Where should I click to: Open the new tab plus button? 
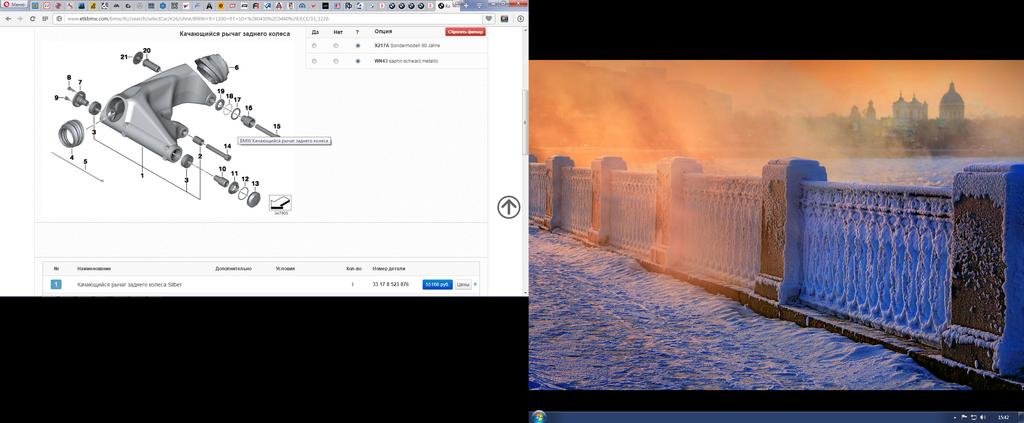pyautogui.click(x=465, y=5)
